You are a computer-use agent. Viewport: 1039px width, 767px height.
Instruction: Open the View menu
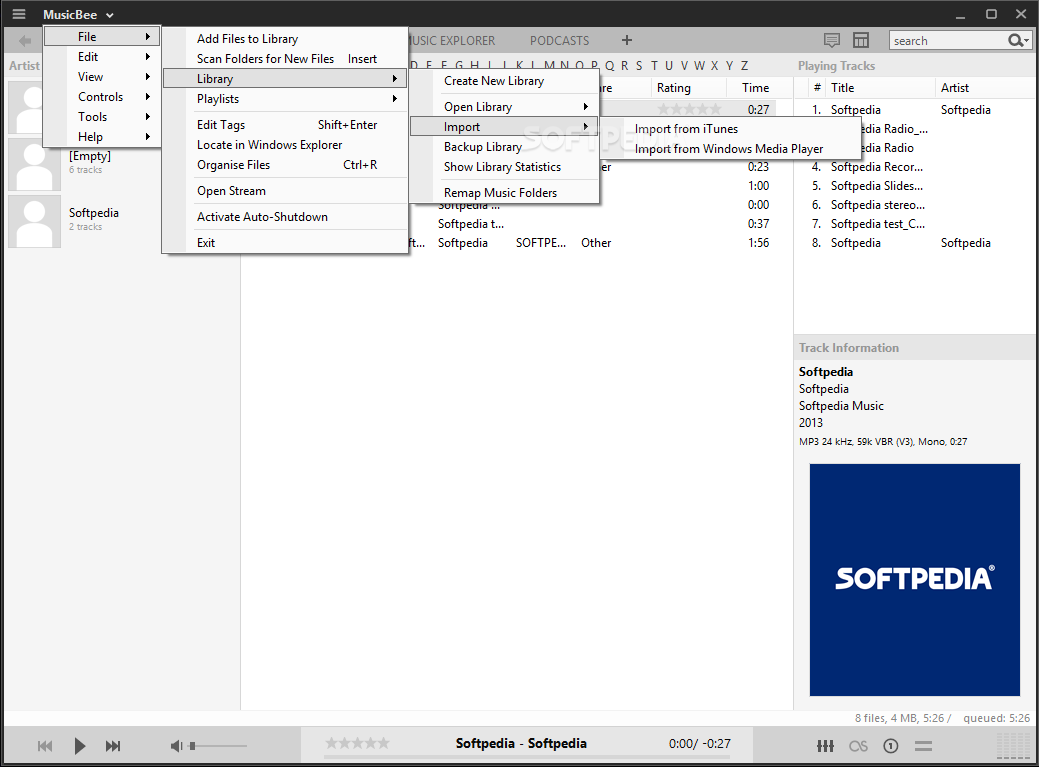102,77
